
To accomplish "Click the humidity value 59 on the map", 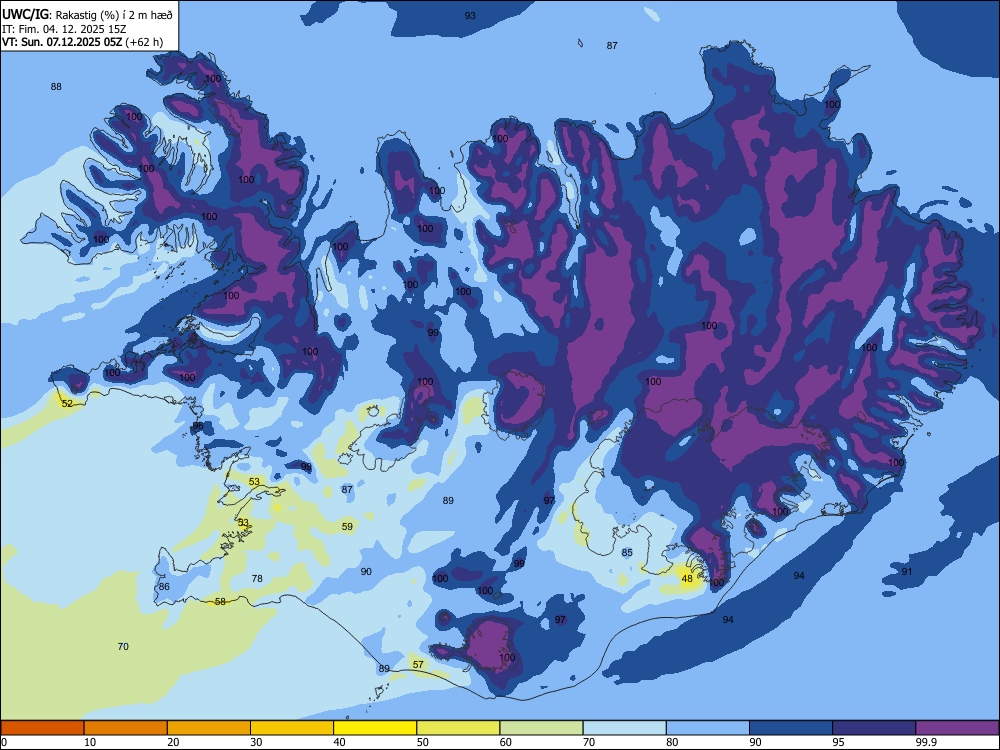I will coord(347,526).
